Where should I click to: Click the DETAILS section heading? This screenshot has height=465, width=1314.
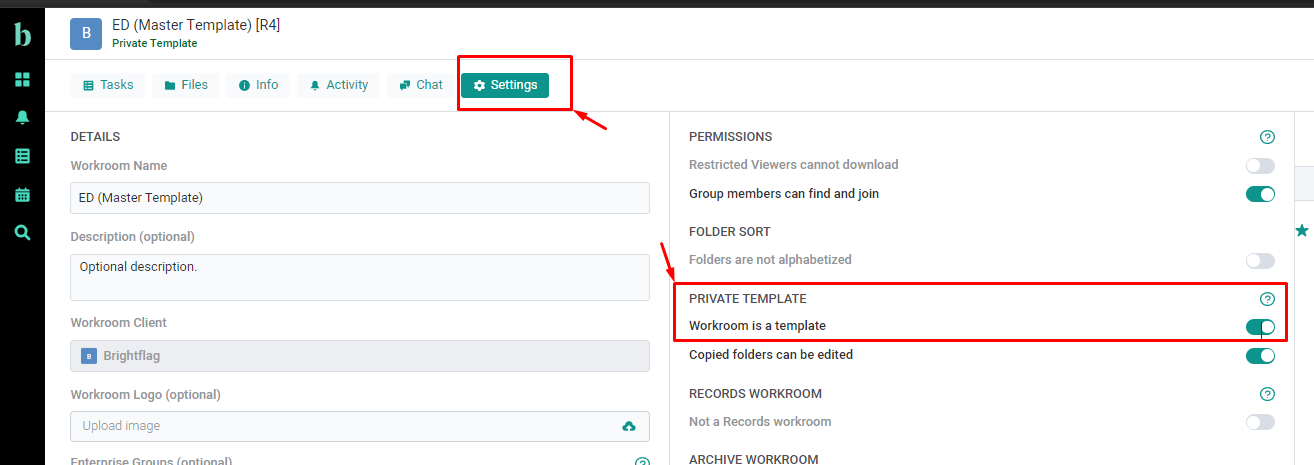[95, 137]
